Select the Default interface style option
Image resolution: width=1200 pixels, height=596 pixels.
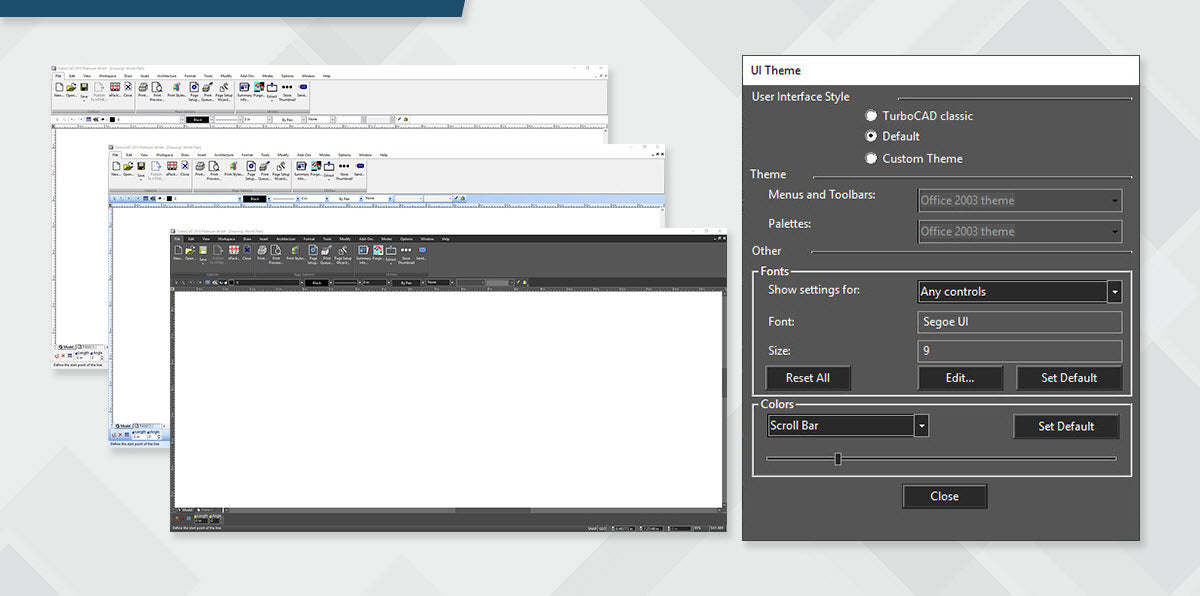tap(872, 136)
